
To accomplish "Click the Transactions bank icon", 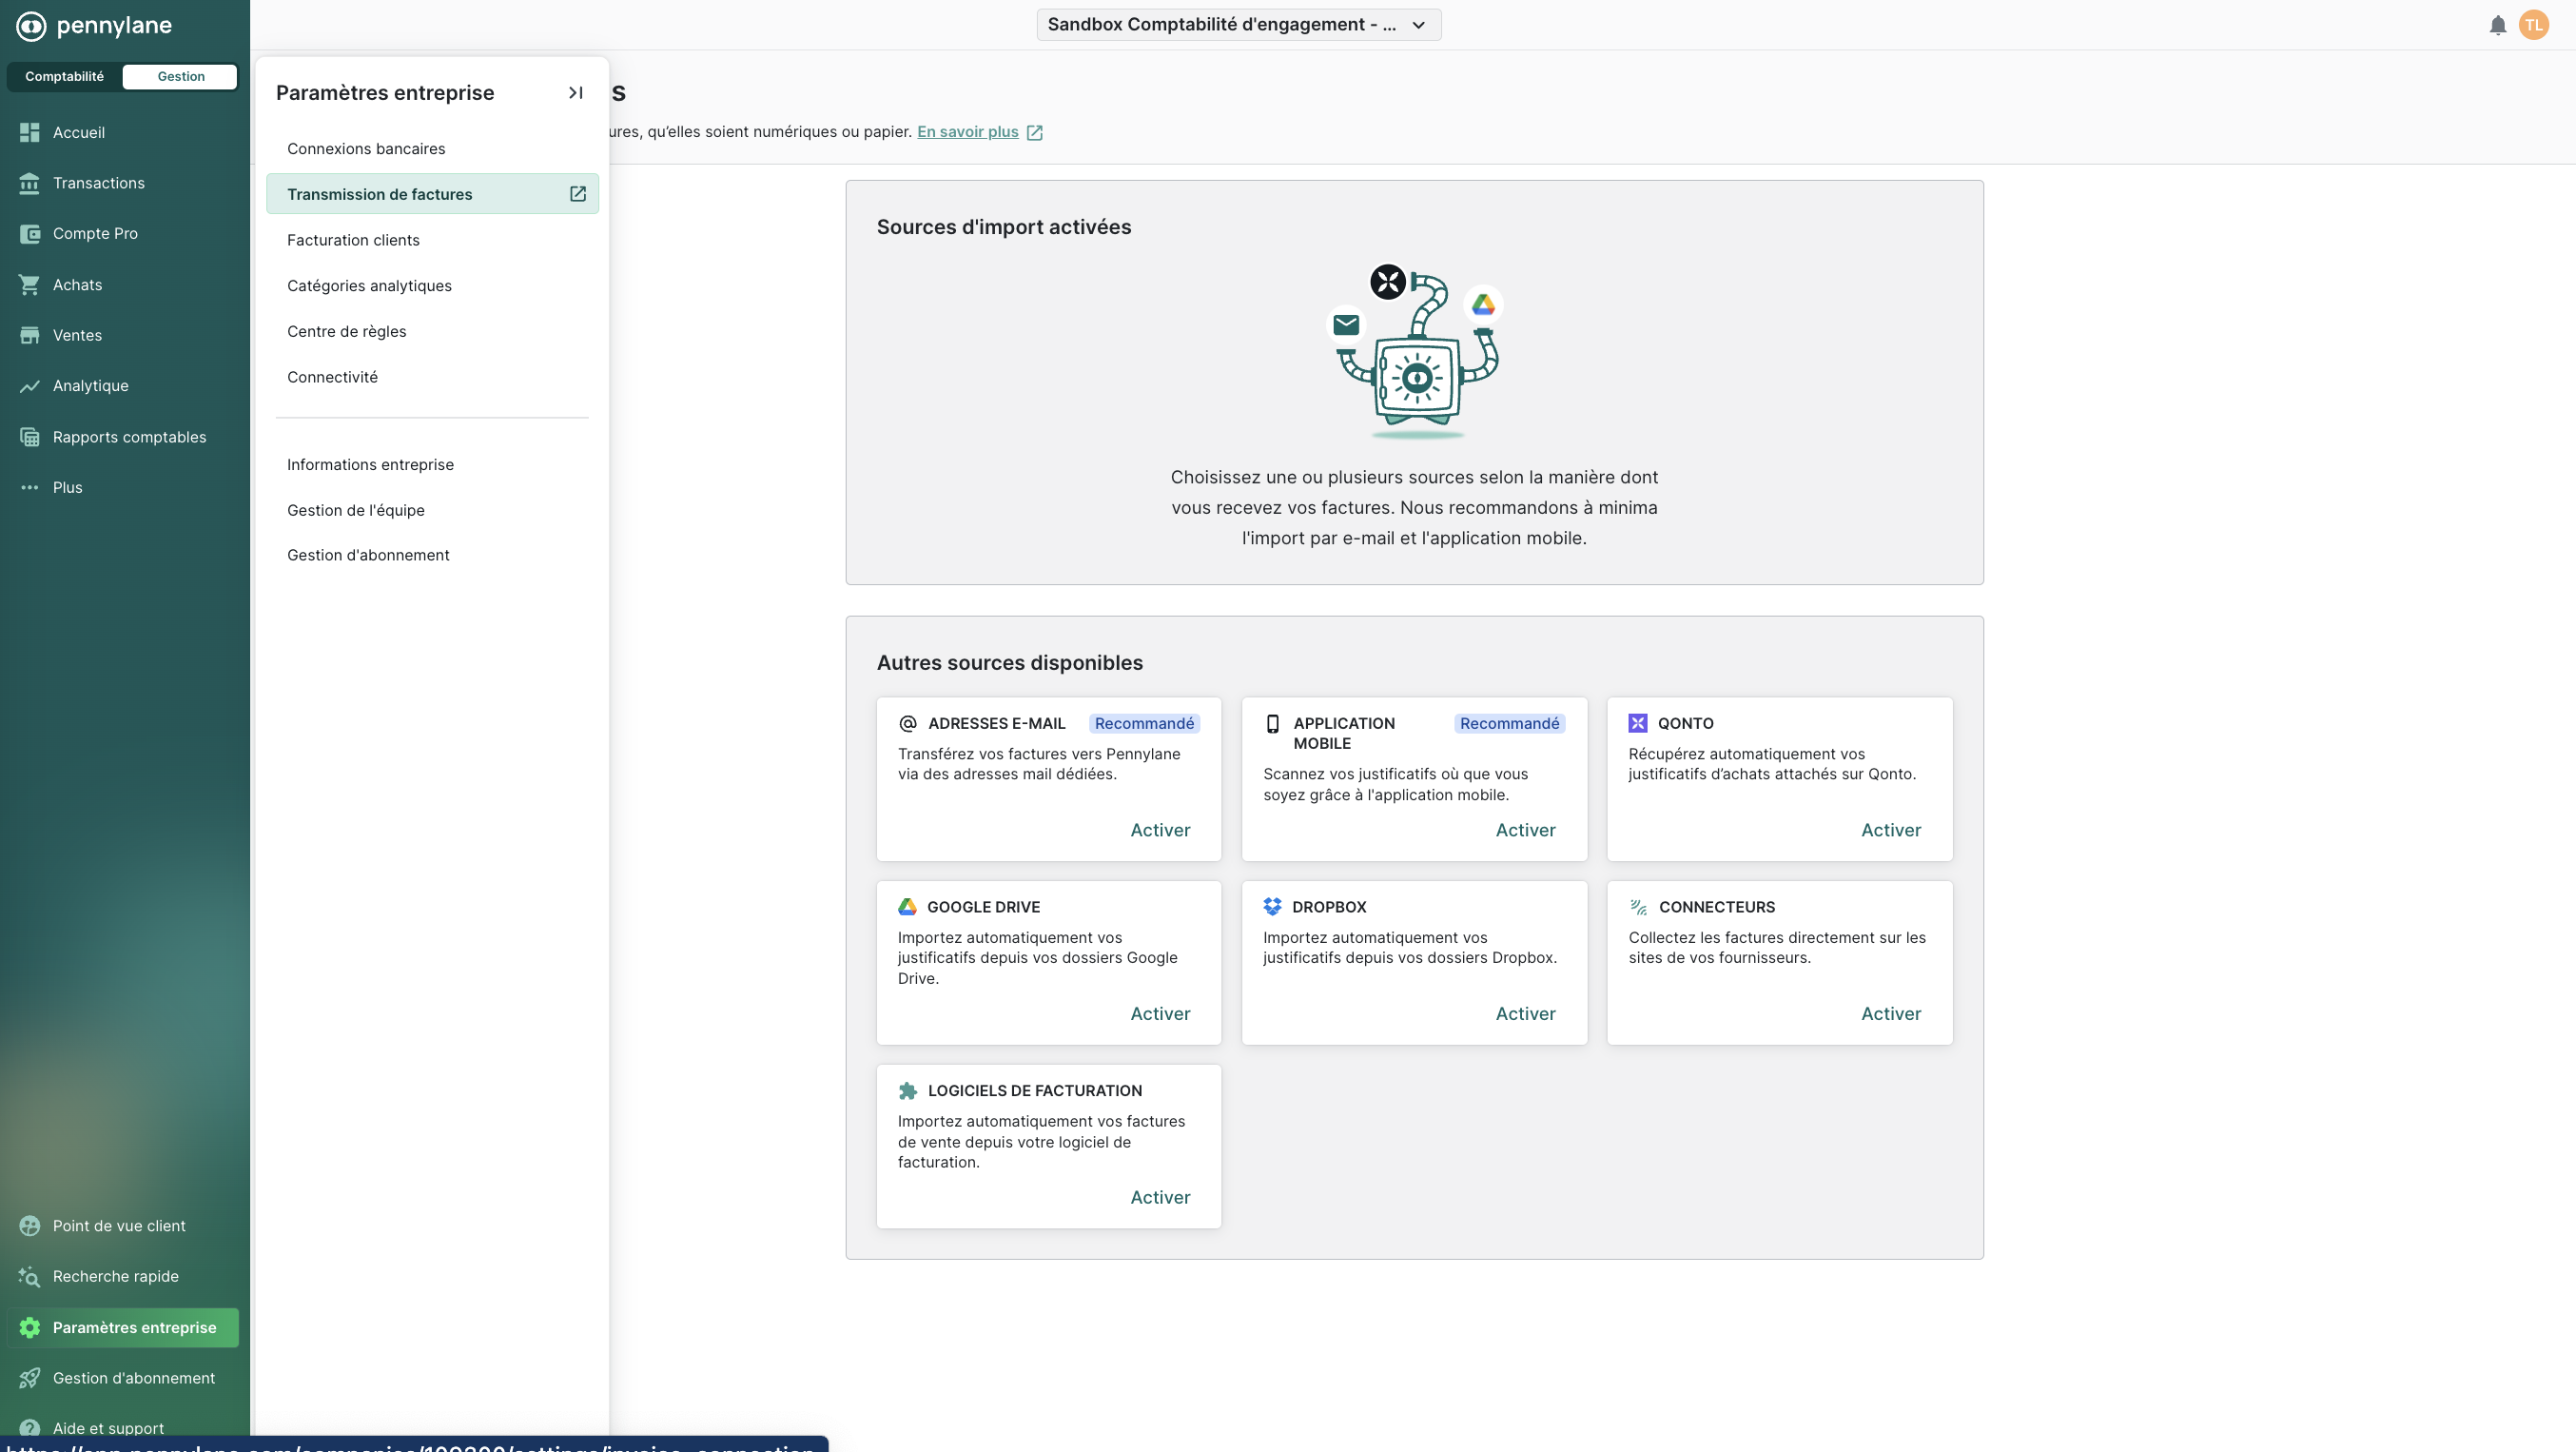I will tap(30, 183).
